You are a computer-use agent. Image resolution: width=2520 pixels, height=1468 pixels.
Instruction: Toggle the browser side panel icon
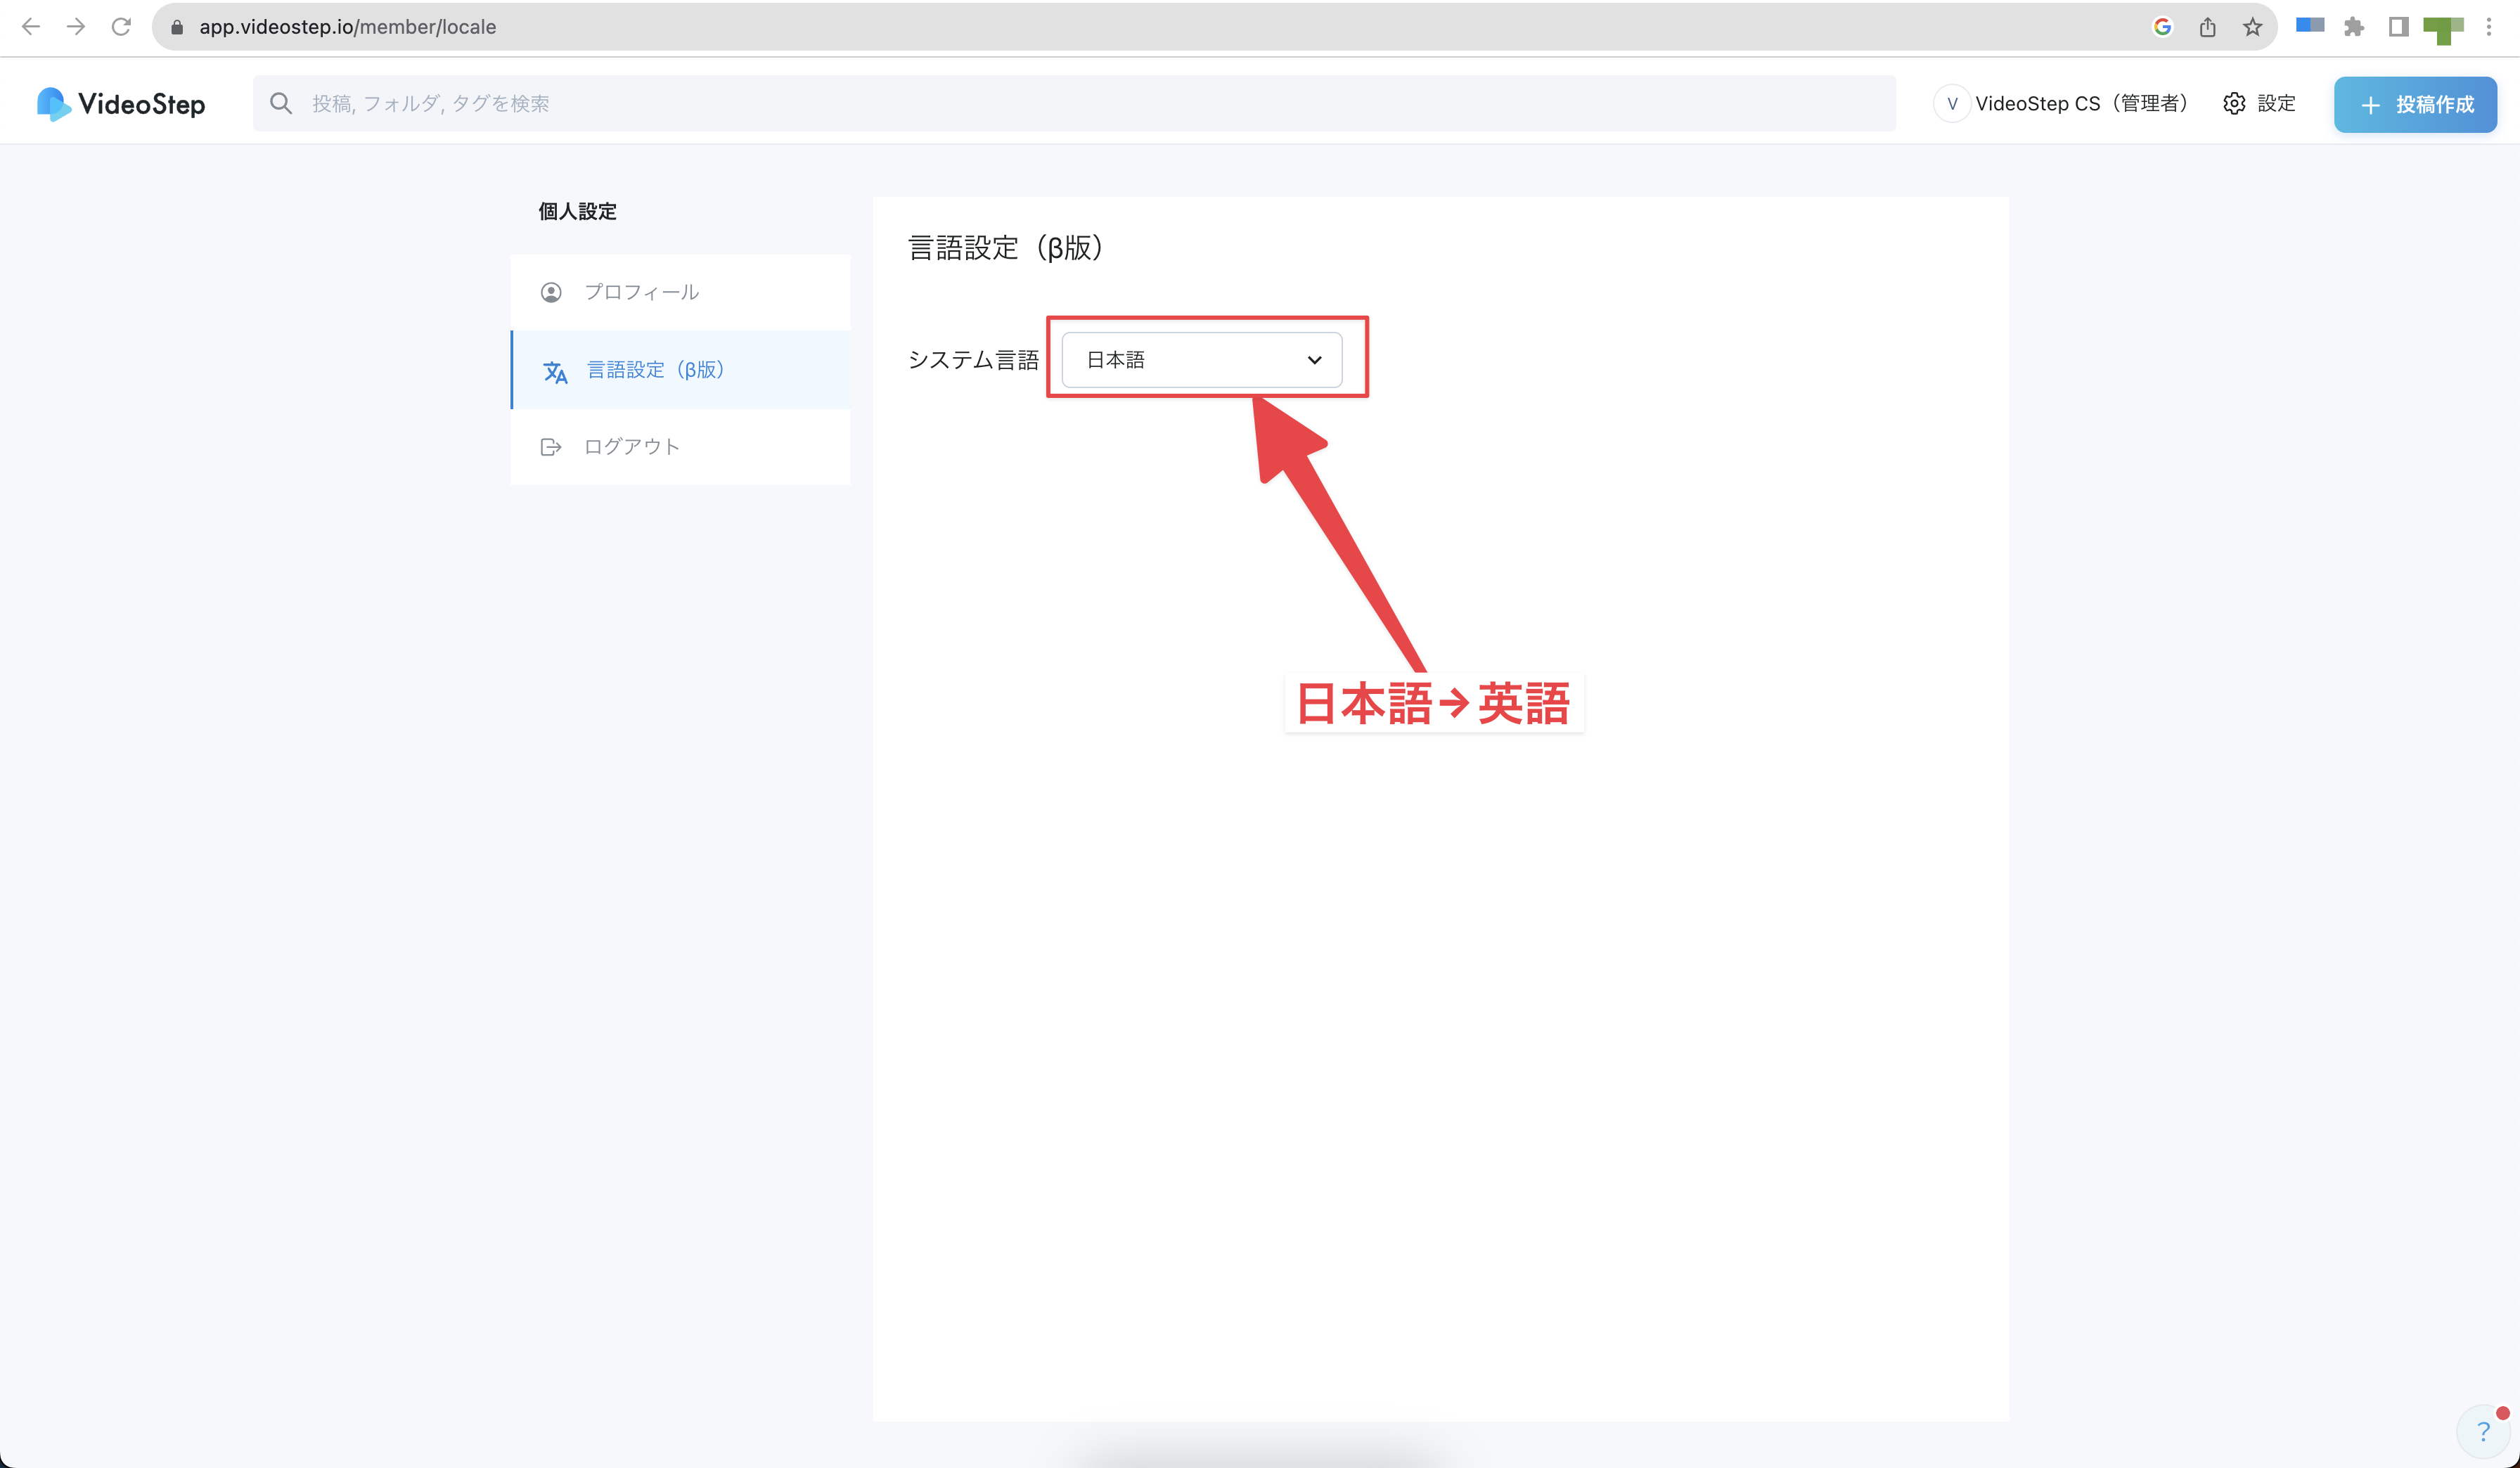click(2398, 27)
